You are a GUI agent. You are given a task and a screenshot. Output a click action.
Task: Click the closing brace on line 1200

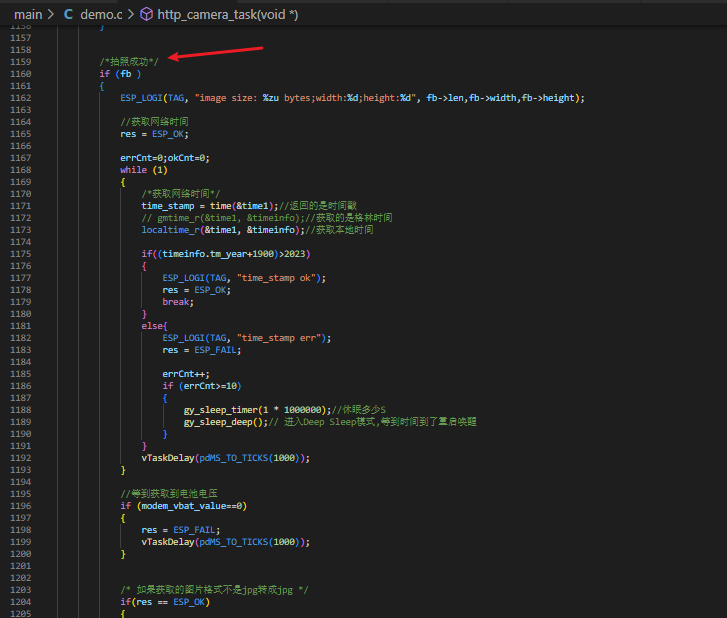123,554
